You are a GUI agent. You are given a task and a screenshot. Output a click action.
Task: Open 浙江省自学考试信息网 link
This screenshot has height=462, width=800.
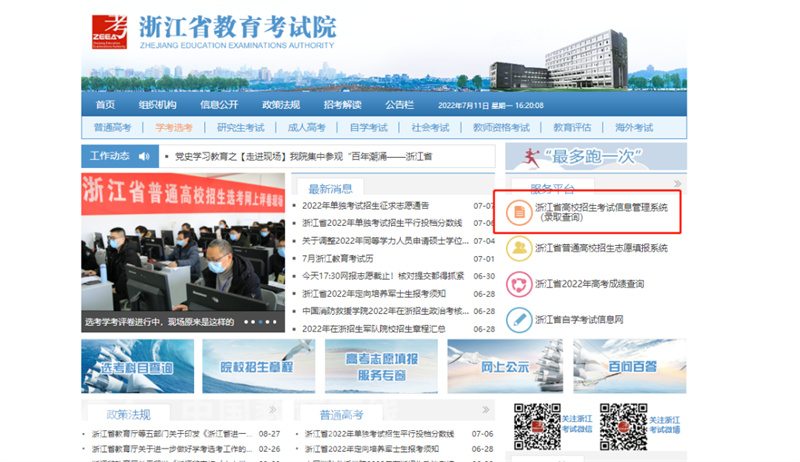(579, 320)
